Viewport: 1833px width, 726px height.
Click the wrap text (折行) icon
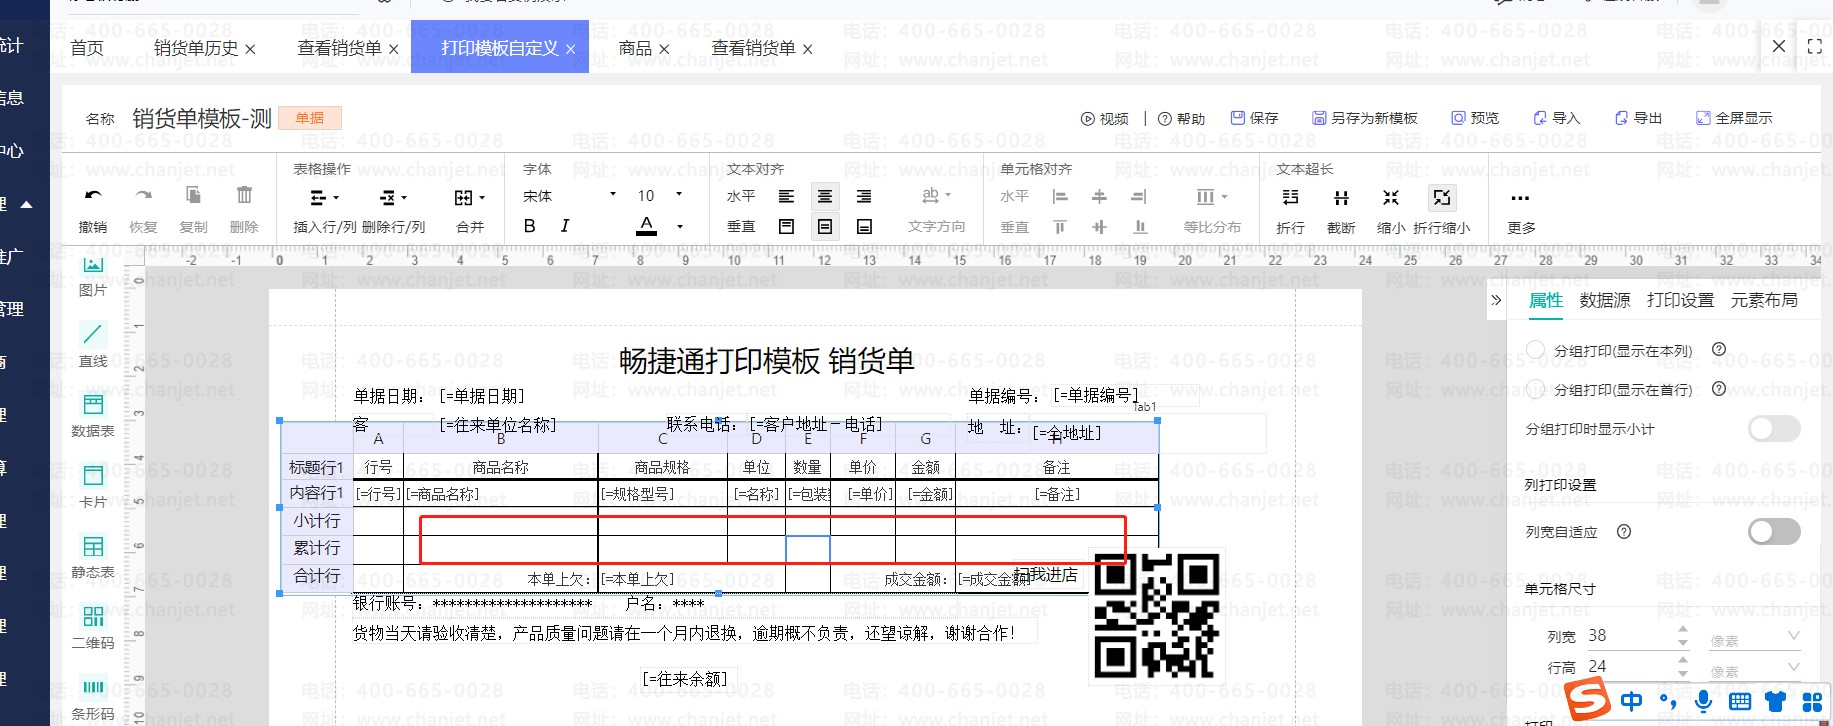pos(1290,198)
